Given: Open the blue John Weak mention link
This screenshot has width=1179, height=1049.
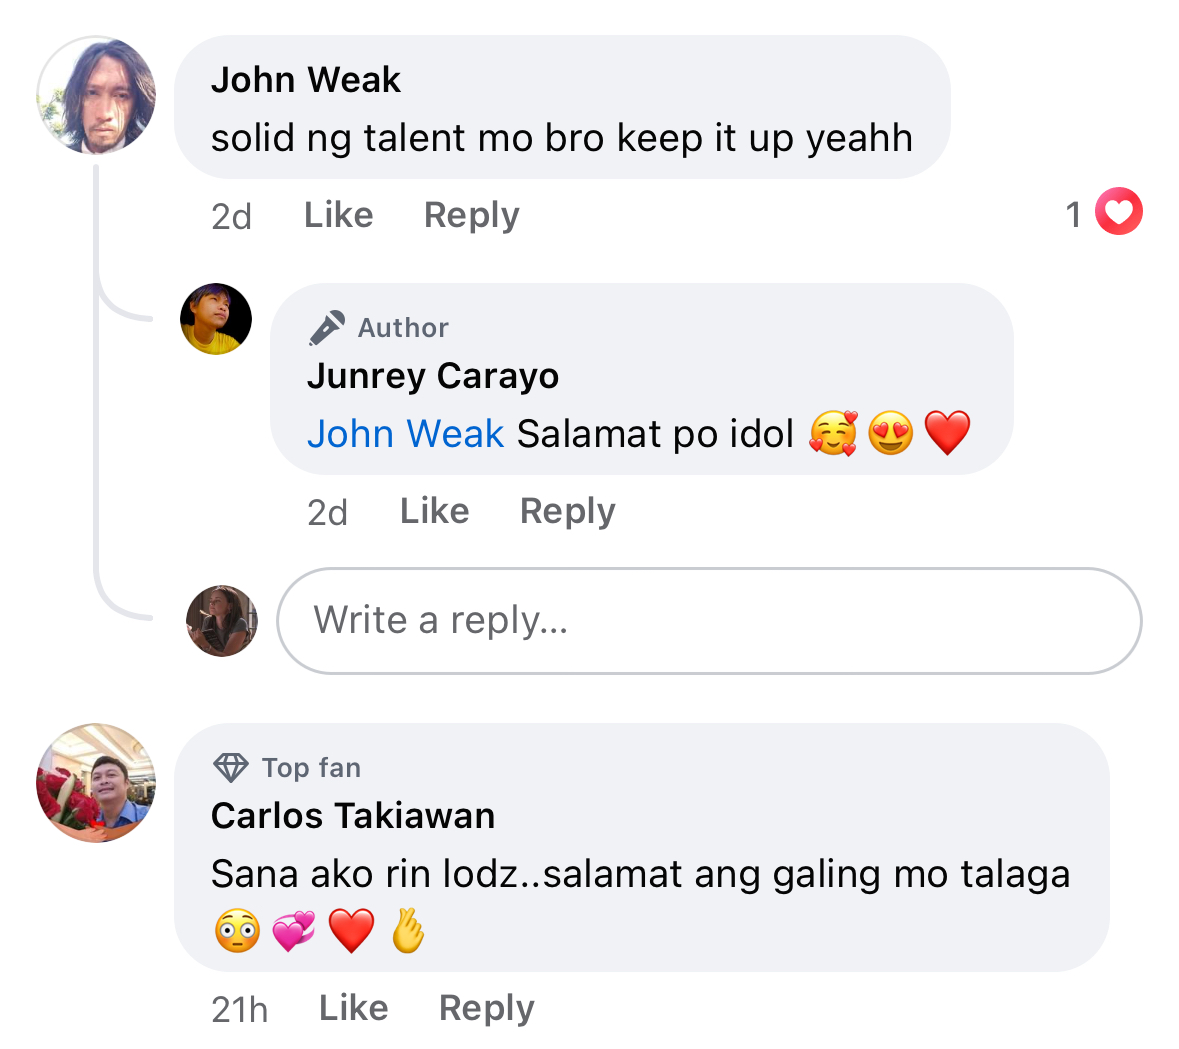Looking at the screenshot, I should pos(405,434).
